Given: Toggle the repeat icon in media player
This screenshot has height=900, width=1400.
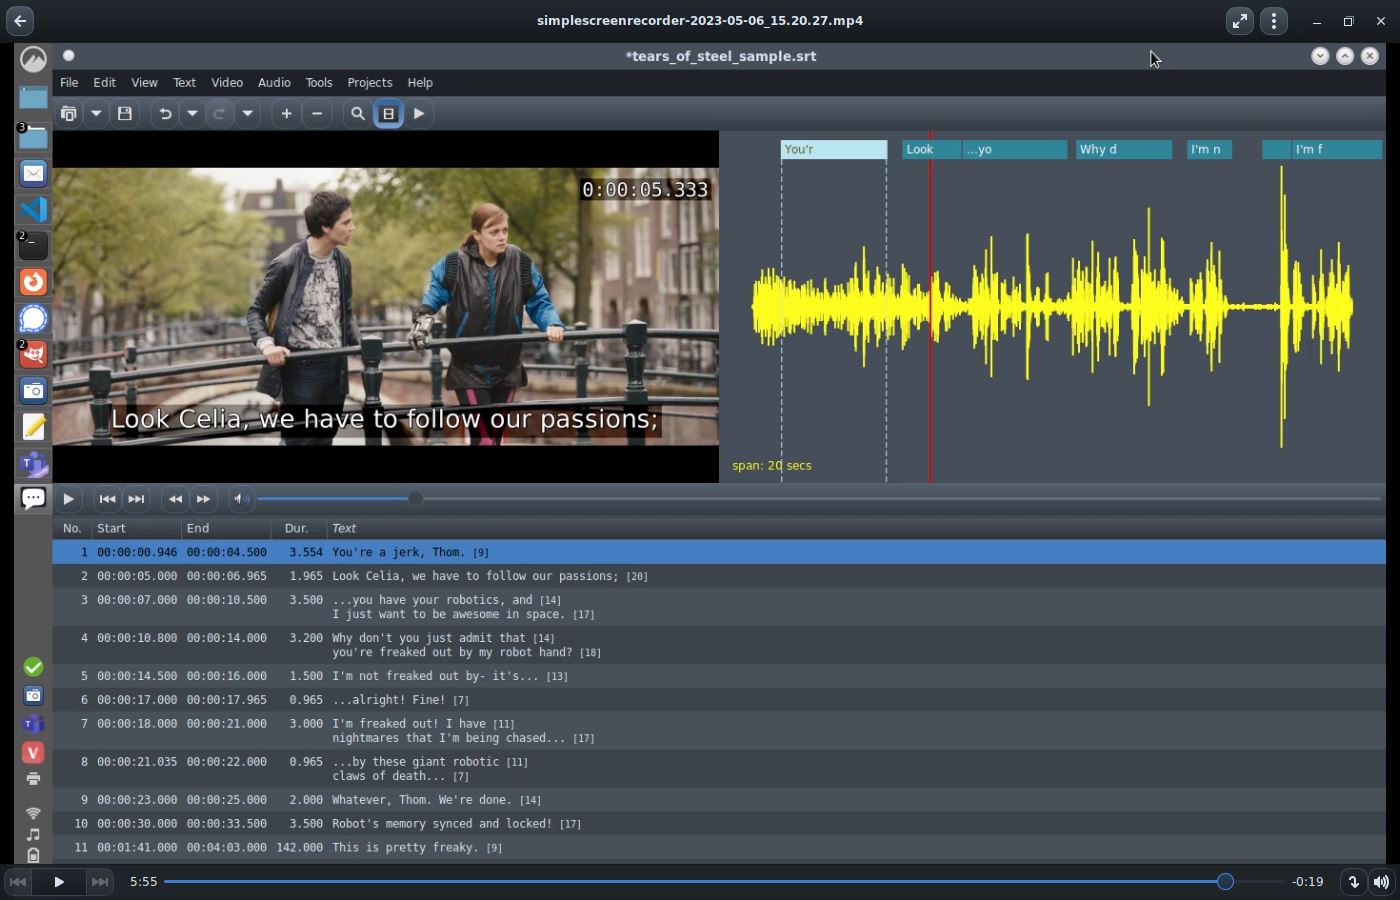Looking at the screenshot, I should tap(1353, 882).
